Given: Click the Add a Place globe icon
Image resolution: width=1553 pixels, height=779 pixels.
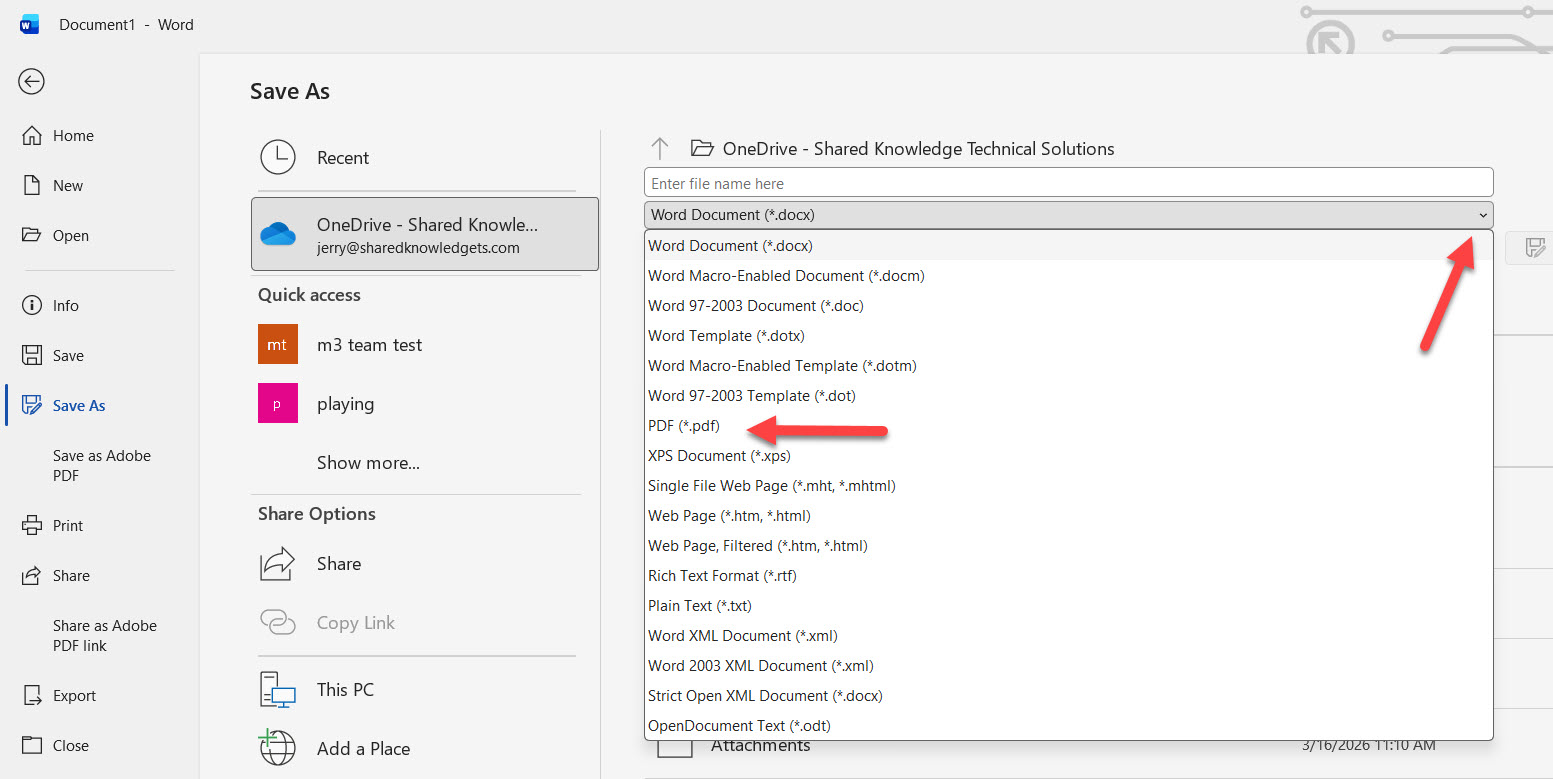Looking at the screenshot, I should (x=277, y=747).
